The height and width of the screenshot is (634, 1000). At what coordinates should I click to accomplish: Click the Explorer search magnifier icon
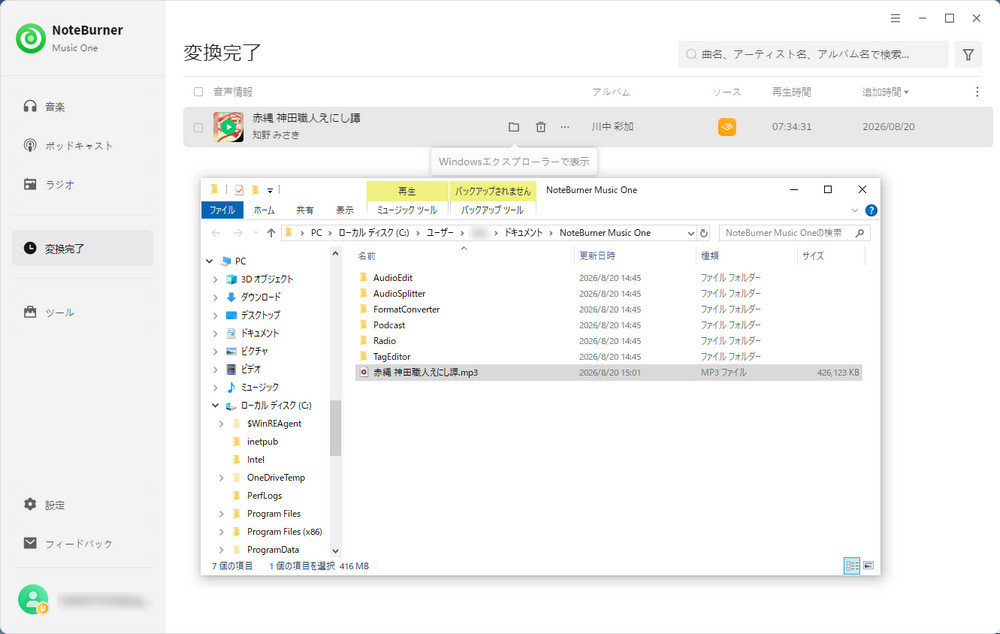click(860, 233)
